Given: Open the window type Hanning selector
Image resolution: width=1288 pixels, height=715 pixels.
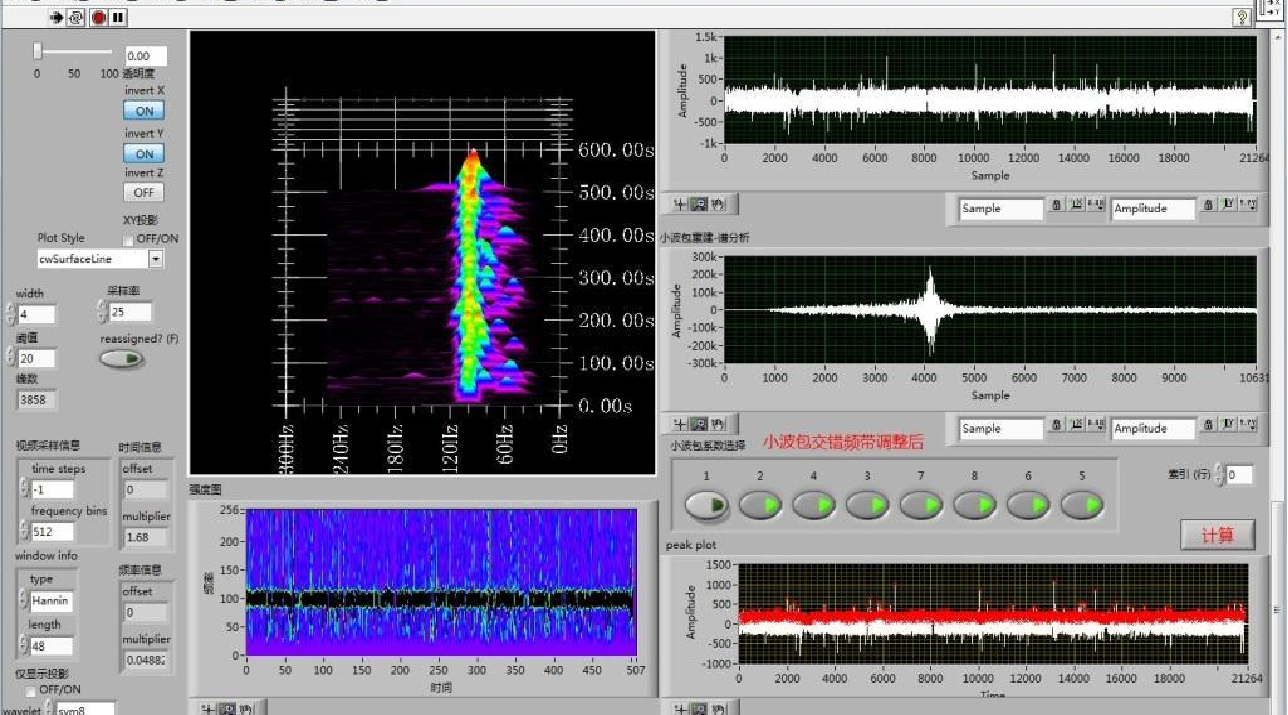Looking at the screenshot, I should [50, 599].
